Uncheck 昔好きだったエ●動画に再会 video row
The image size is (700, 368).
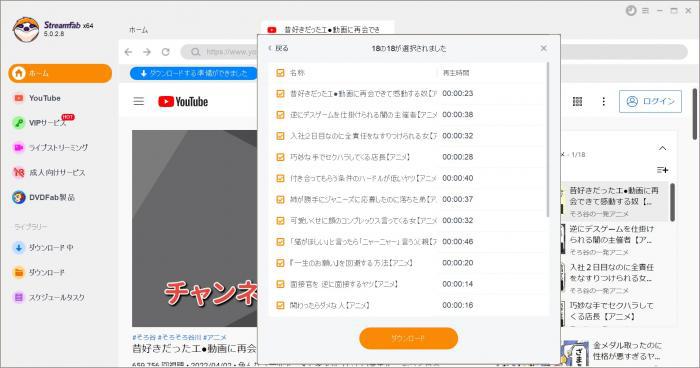280,93
